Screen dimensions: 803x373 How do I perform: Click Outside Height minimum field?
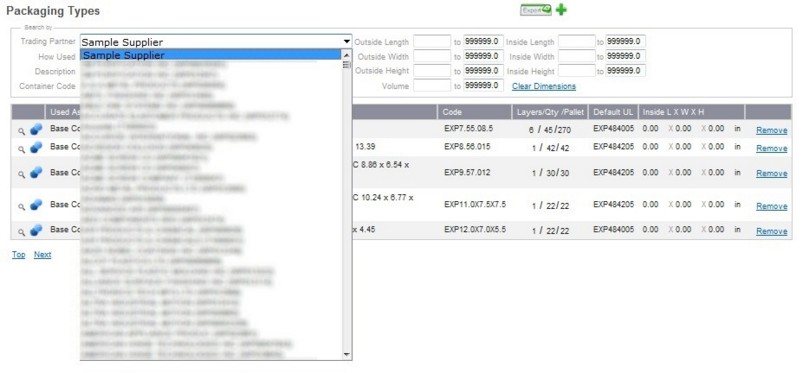[432, 71]
